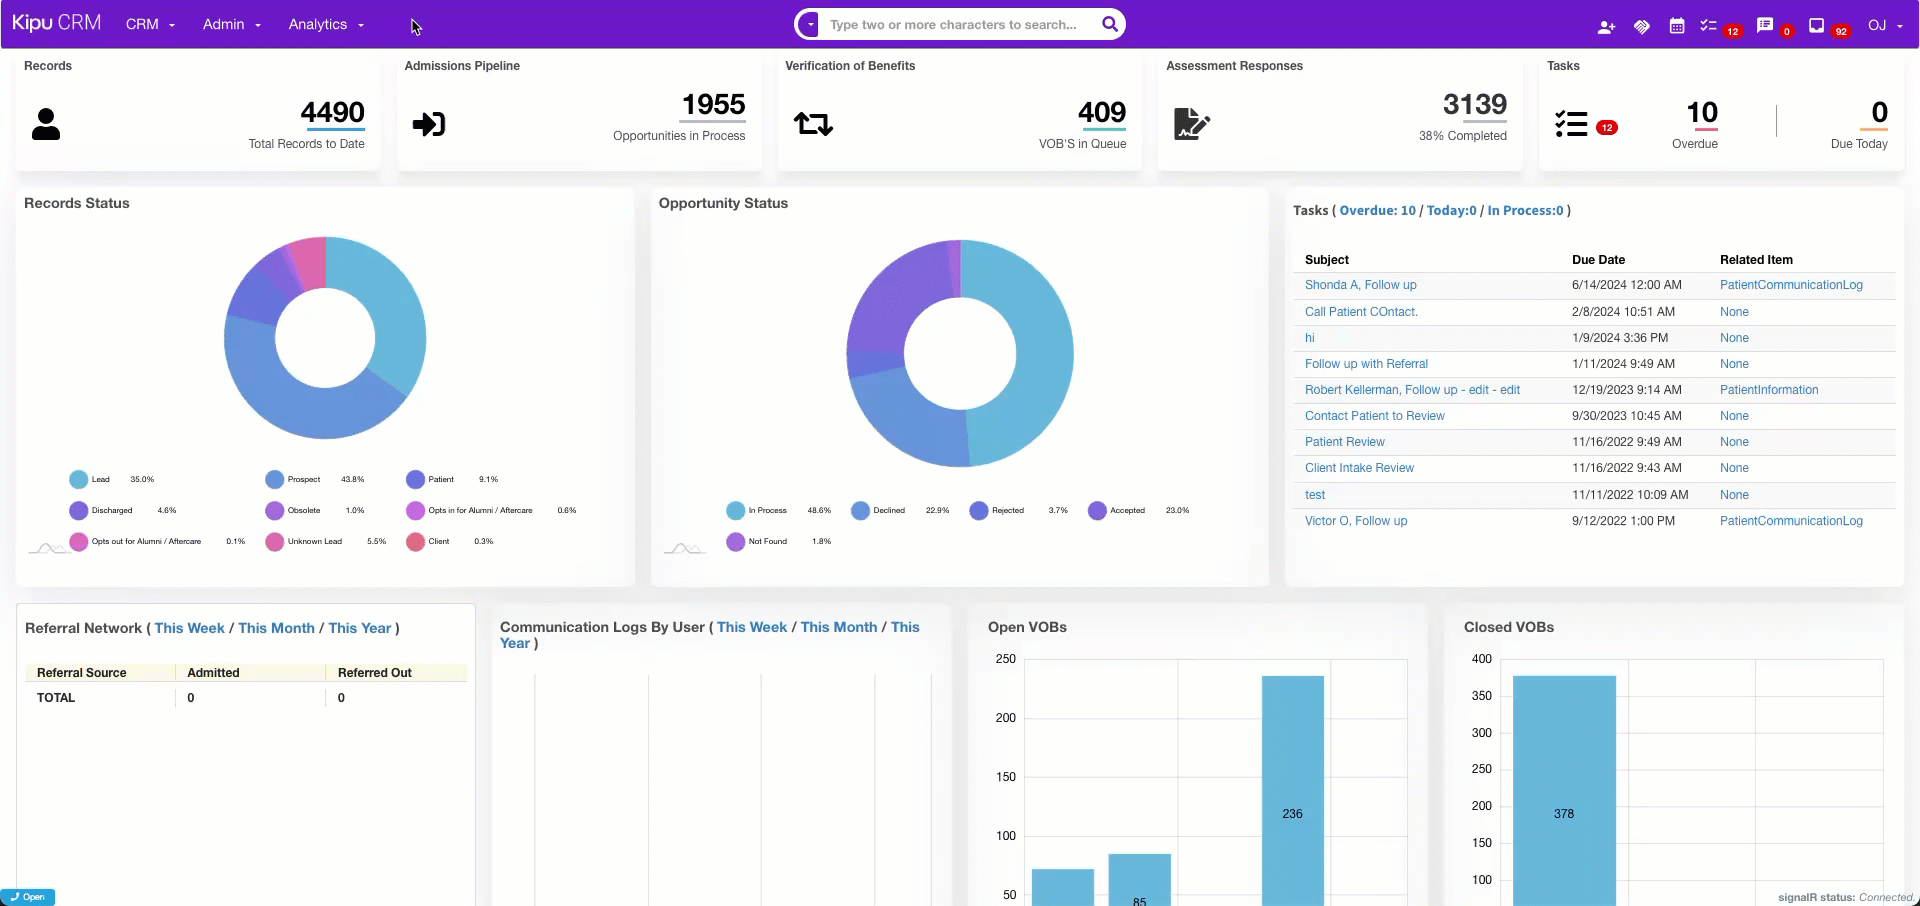Expand the OJ user account dropdown

pos(1885,26)
